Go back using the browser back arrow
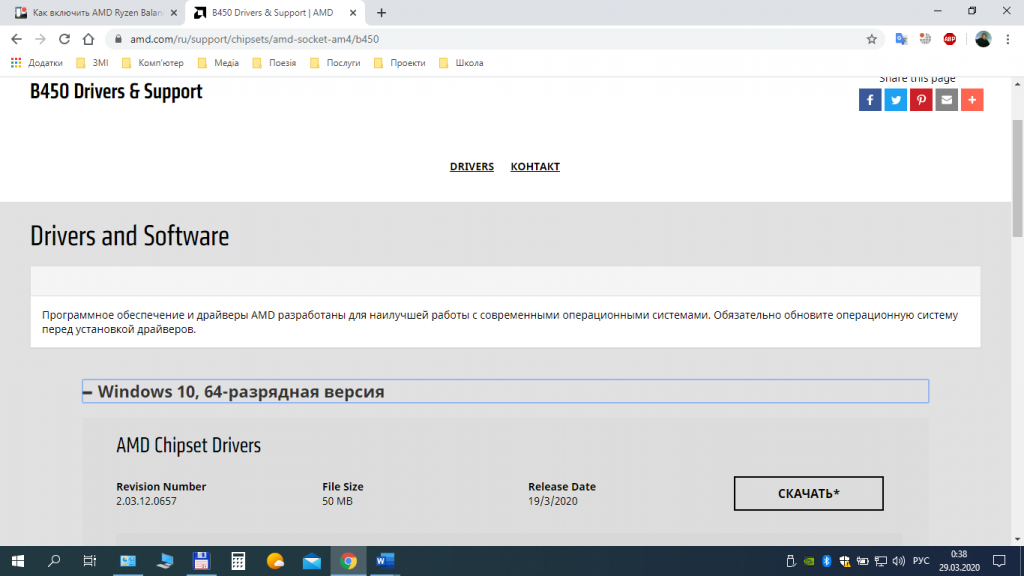The image size is (1024, 576). [15, 39]
